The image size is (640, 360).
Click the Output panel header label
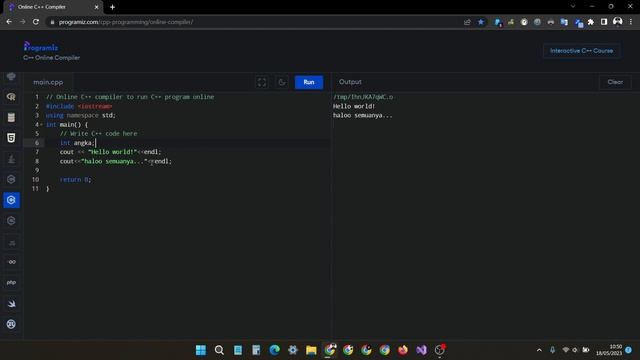click(350, 82)
